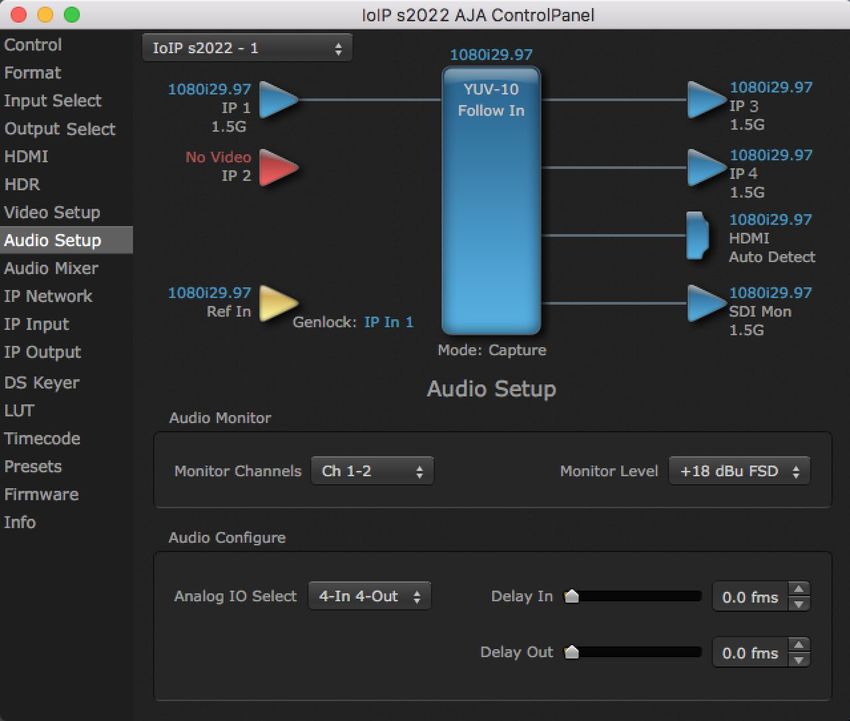Close the AJA ControlPanel window

click(x=19, y=15)
